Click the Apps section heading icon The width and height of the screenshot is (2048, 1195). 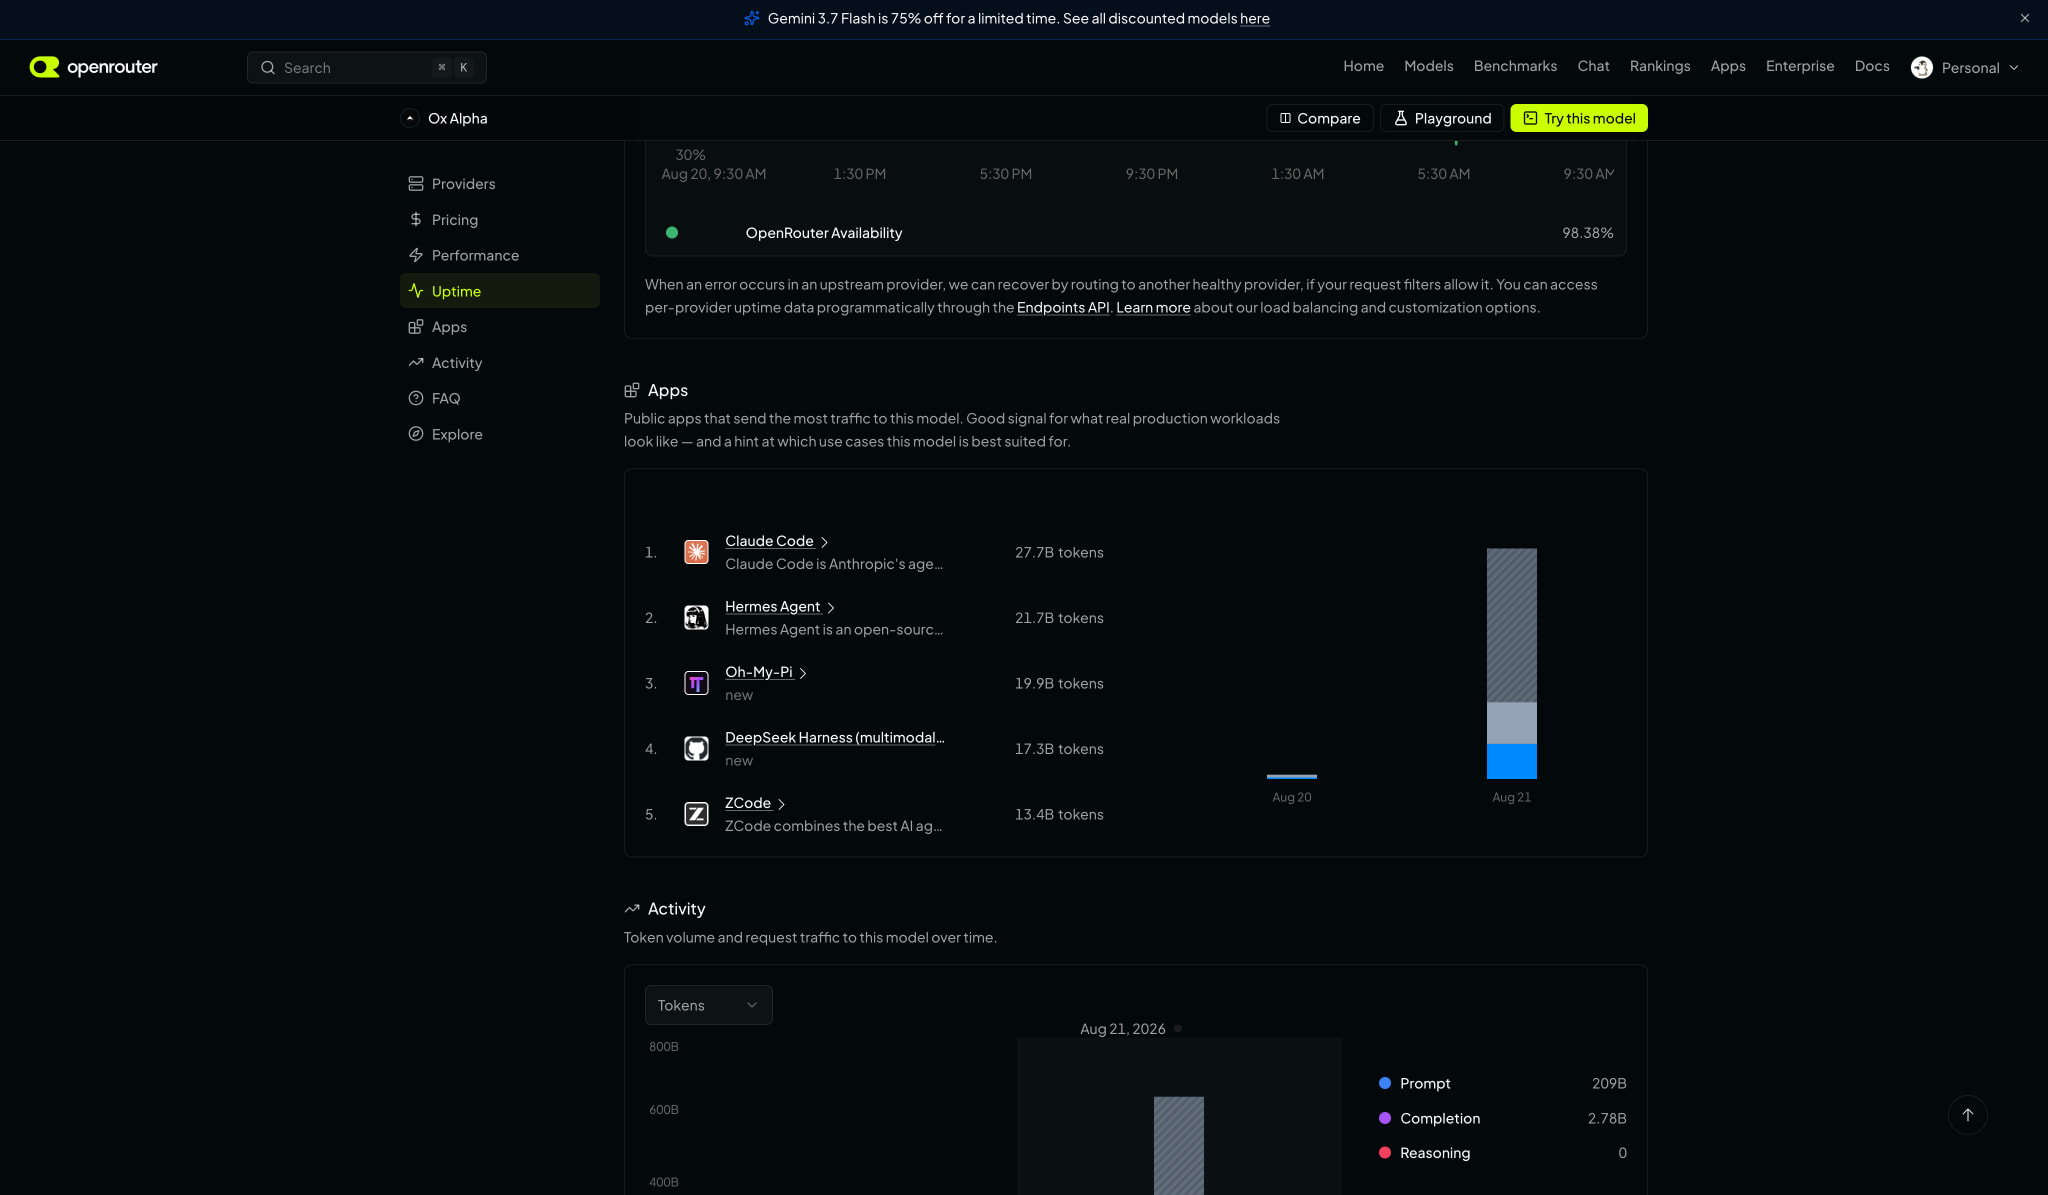tap(632, 390)
